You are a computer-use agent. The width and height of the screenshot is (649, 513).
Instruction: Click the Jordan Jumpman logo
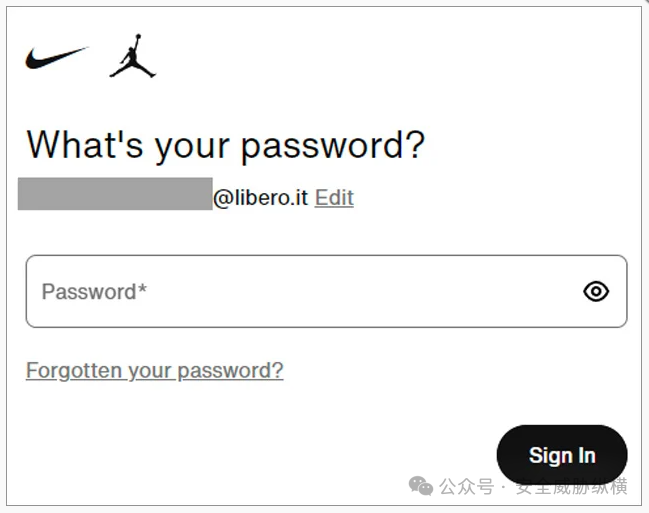tap(132, 55)
